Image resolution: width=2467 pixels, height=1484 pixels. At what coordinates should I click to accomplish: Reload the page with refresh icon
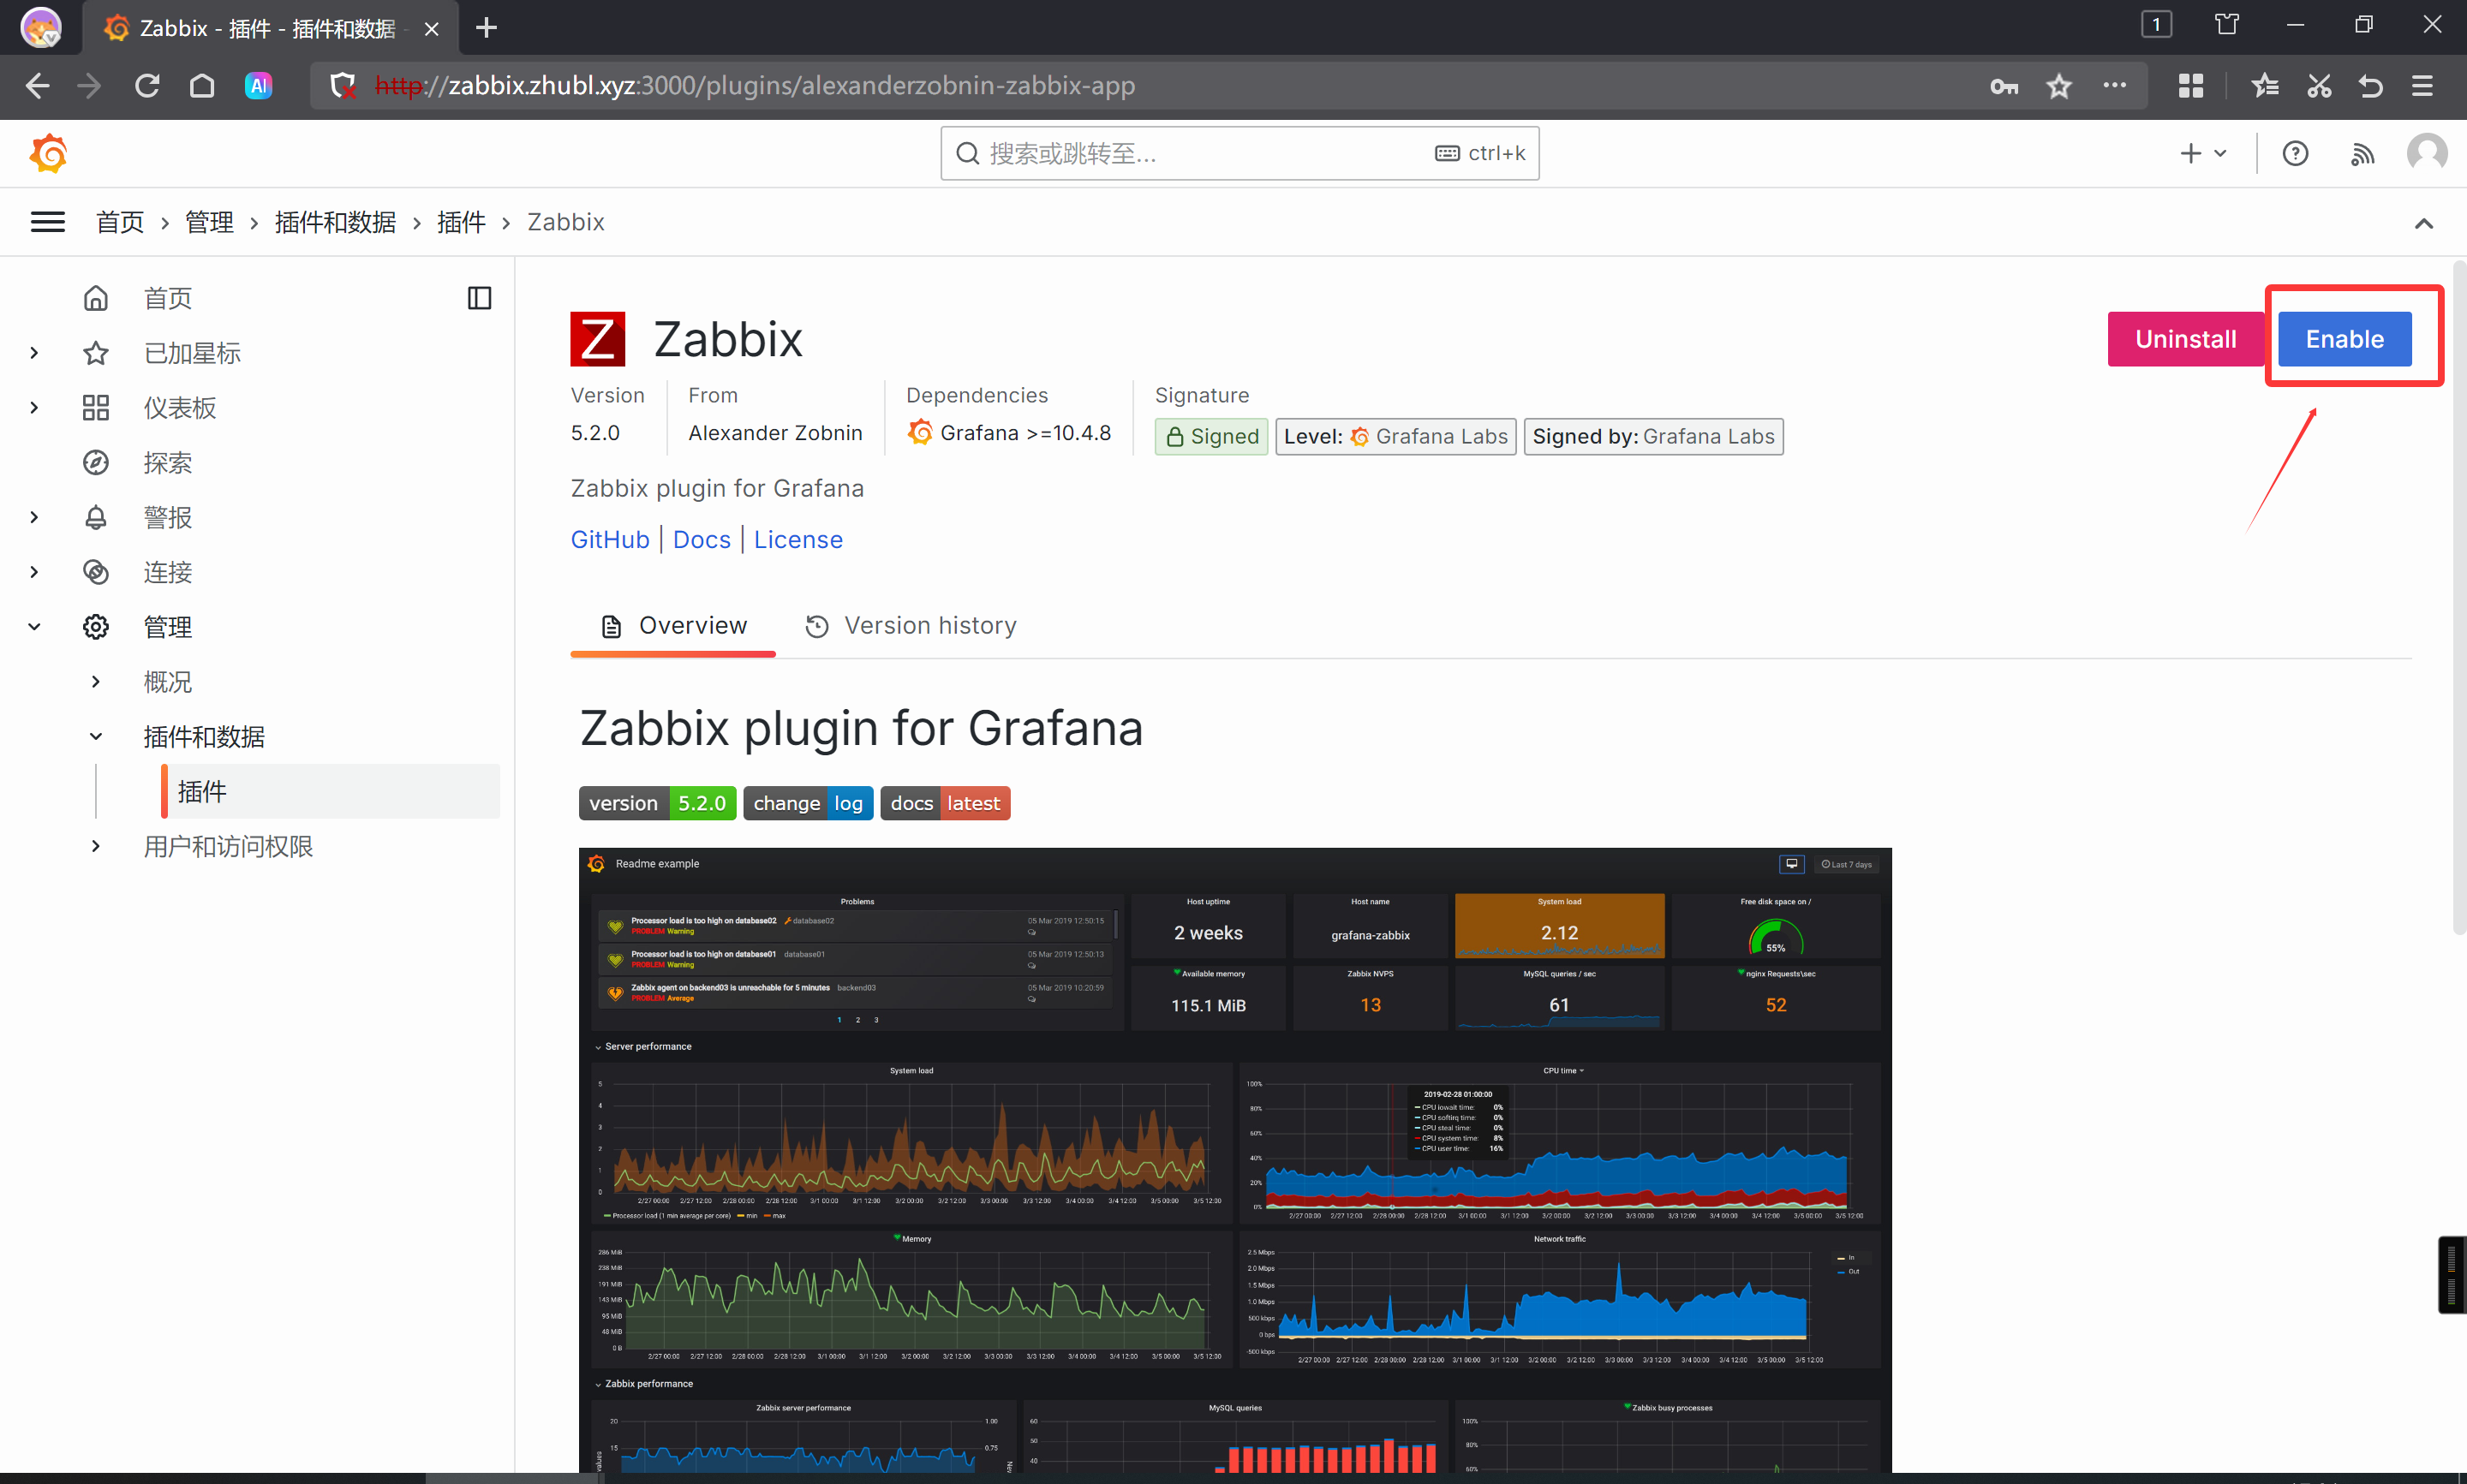pyautogui.click(x=147, y=86)
